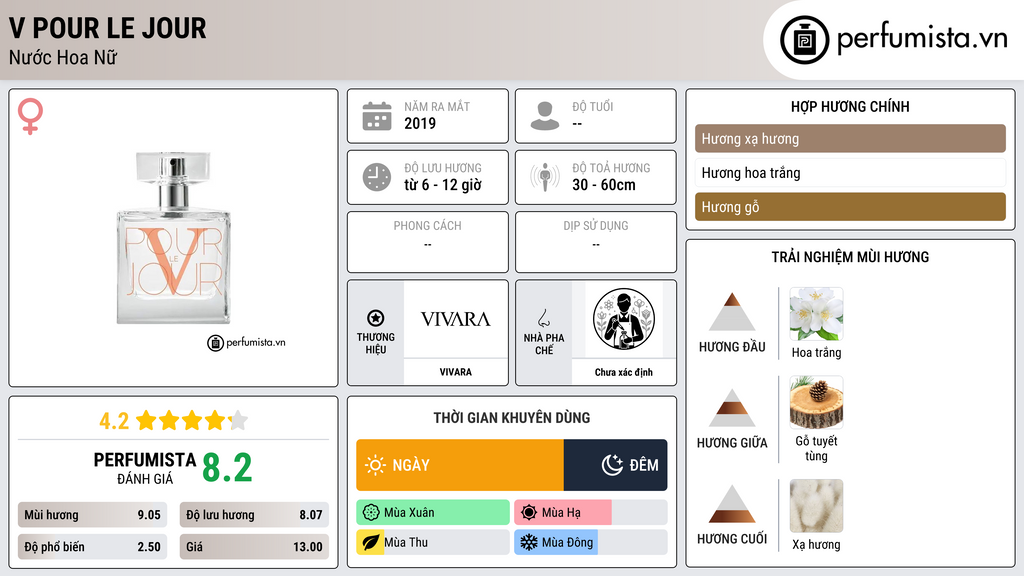The height and width of the screenshot is (576, 1024).
Task: Click the VIVARA brand name caption
Action: 455,372
